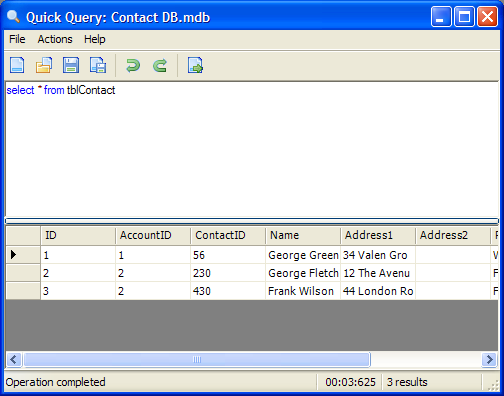Save the query using the floppy disk icon

[x=71, y=65]
